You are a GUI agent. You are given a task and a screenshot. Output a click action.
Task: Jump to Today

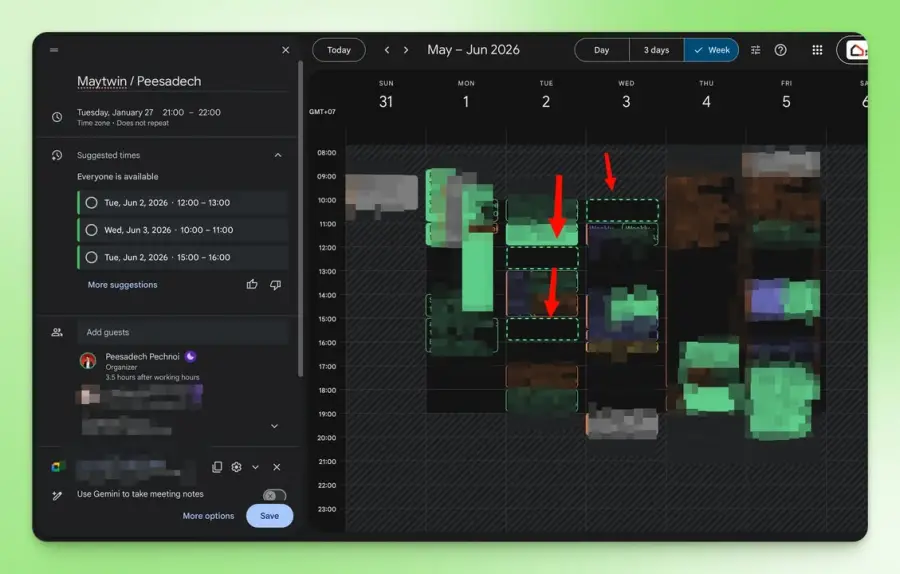pos(339,50)
